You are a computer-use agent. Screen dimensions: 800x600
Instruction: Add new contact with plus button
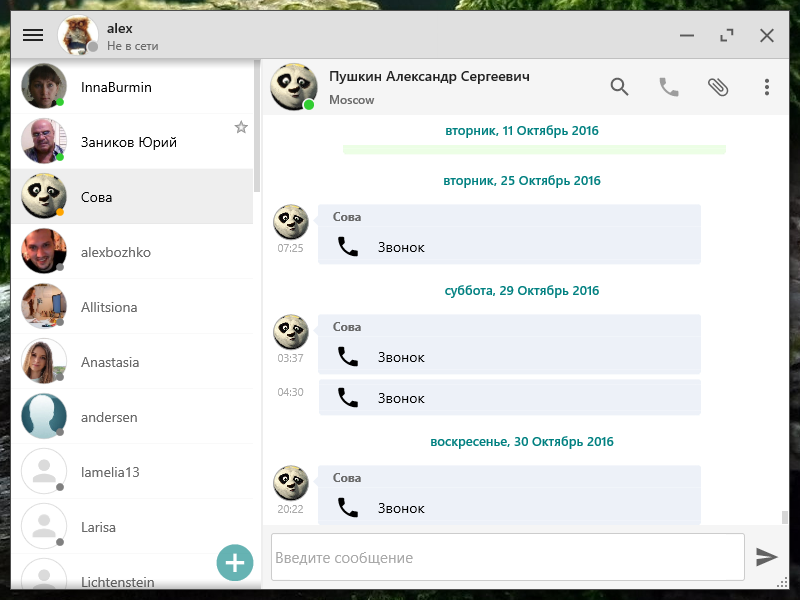pos(235,563)
